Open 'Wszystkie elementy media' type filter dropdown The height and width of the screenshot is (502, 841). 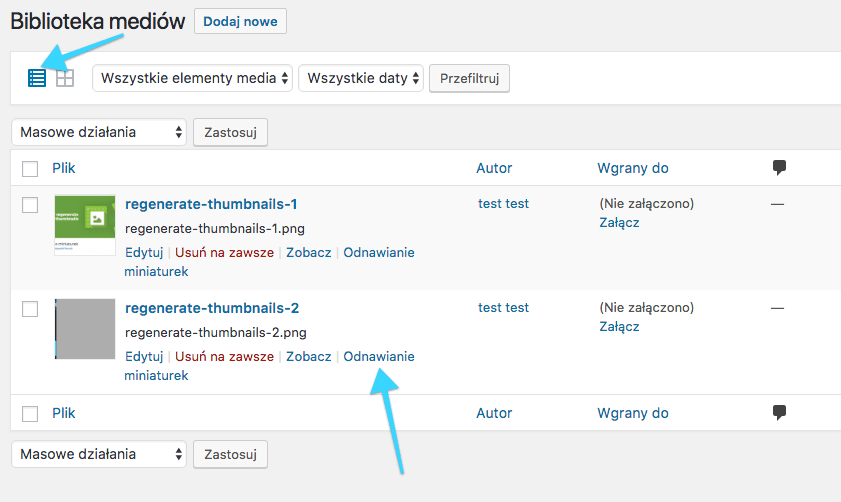[193, 78]
